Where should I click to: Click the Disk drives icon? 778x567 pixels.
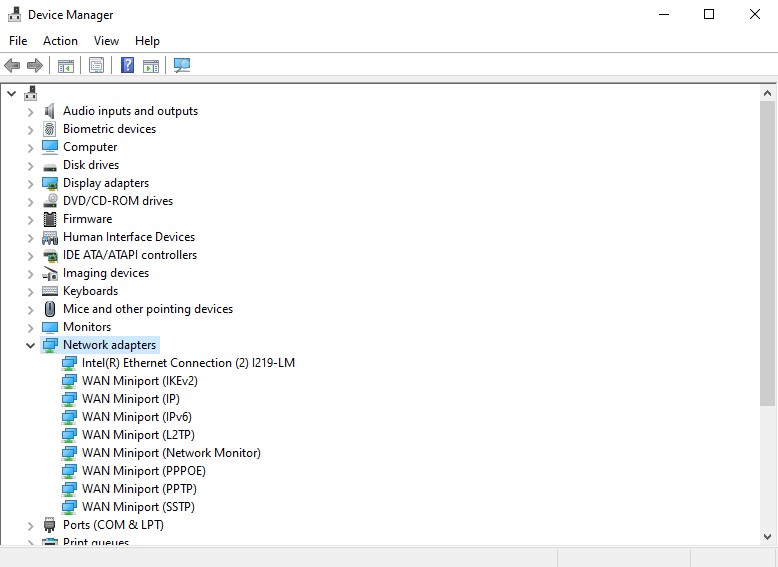(x=50, y=167)
